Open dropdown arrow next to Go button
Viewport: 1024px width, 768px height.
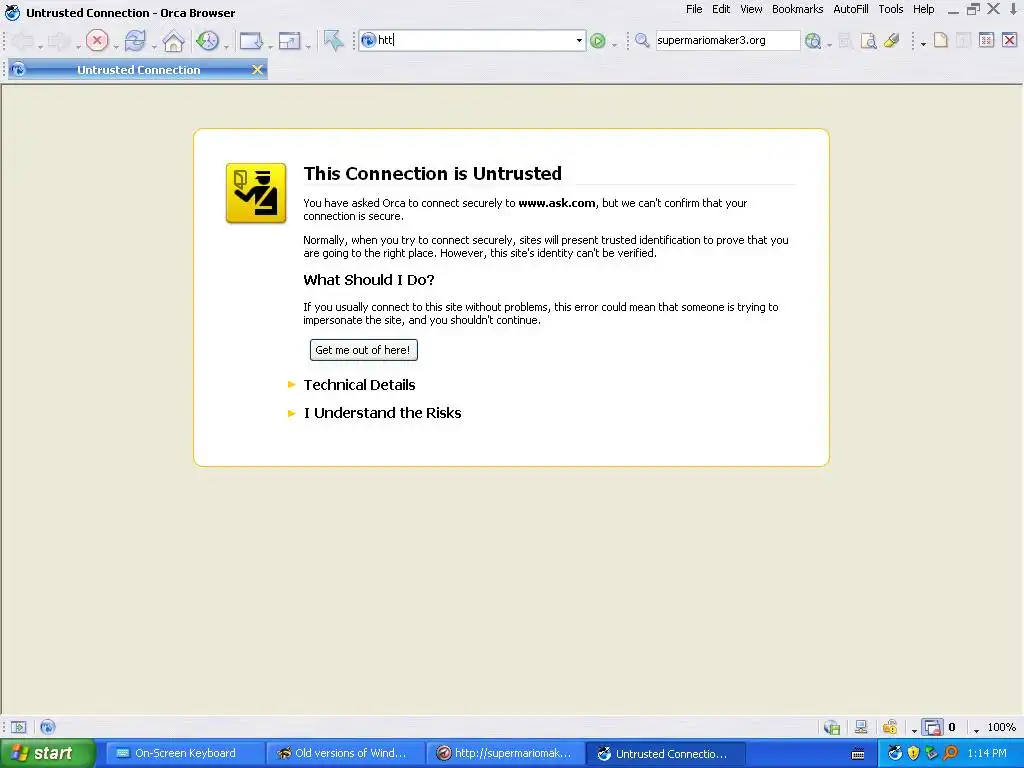(x=615, y=46)
